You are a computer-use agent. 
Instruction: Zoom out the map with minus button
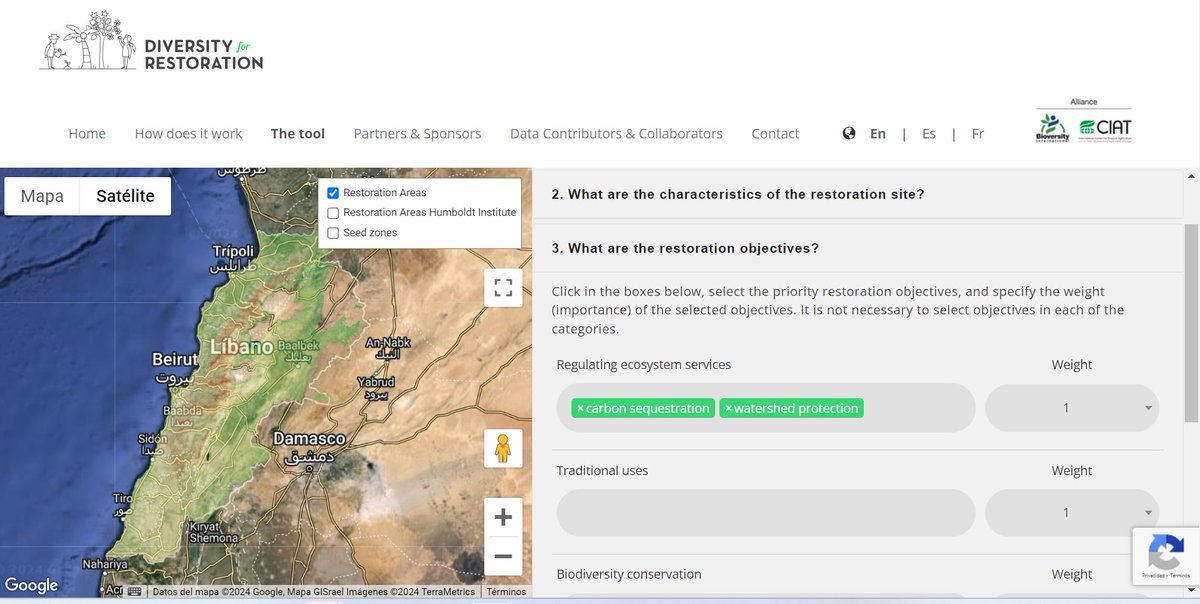pos(503,556)
